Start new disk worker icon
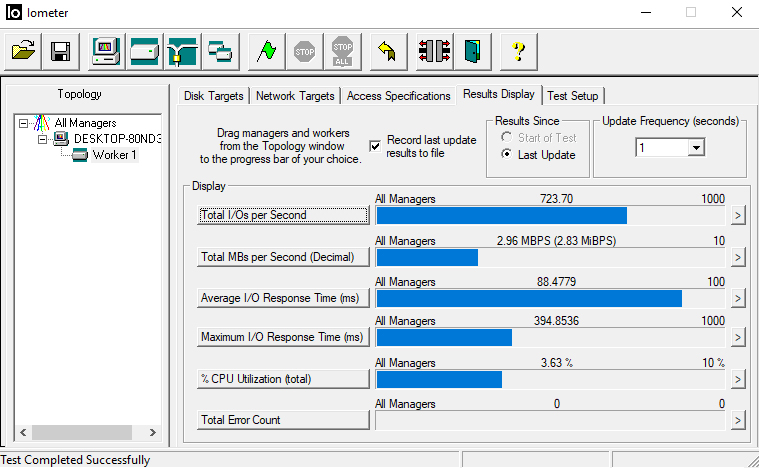Viewport: 759px width, 468px height. (145, 51)
